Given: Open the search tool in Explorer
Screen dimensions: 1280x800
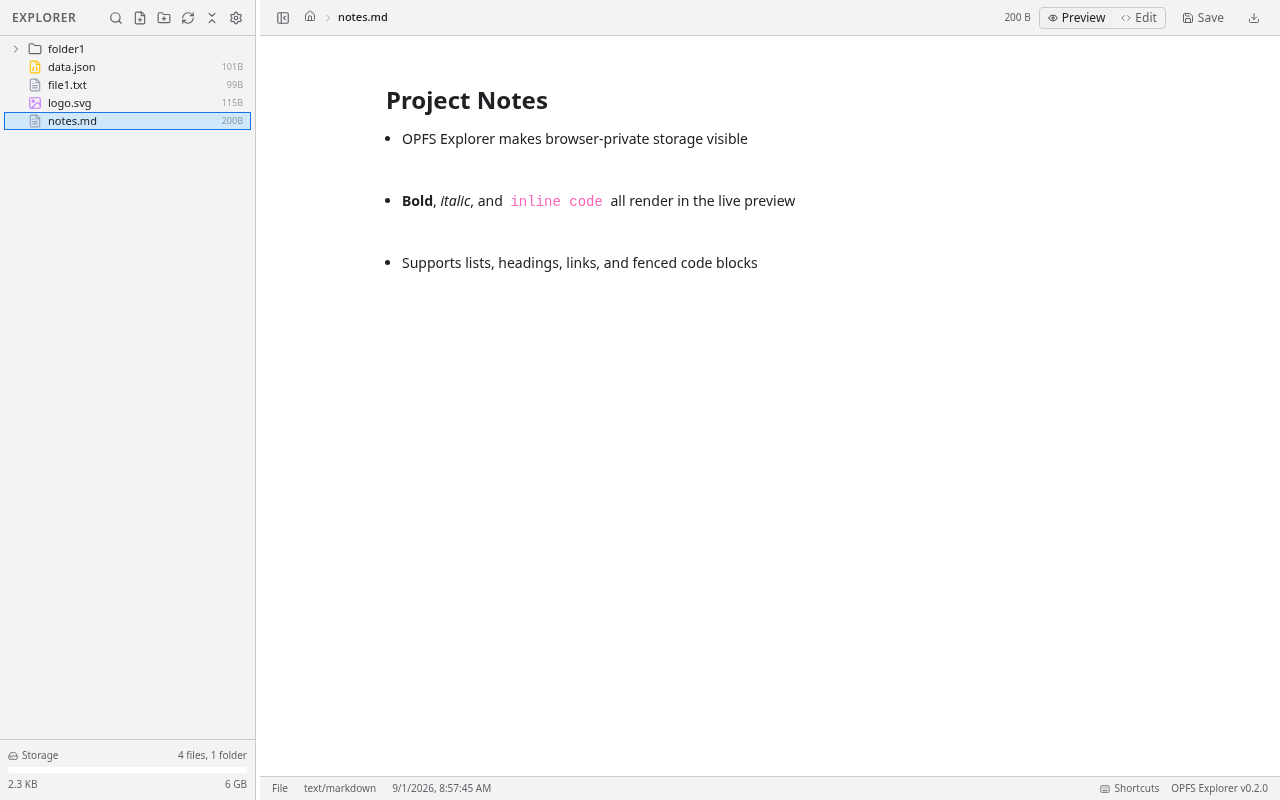Looking at the screenshot, I should [116, 18].
